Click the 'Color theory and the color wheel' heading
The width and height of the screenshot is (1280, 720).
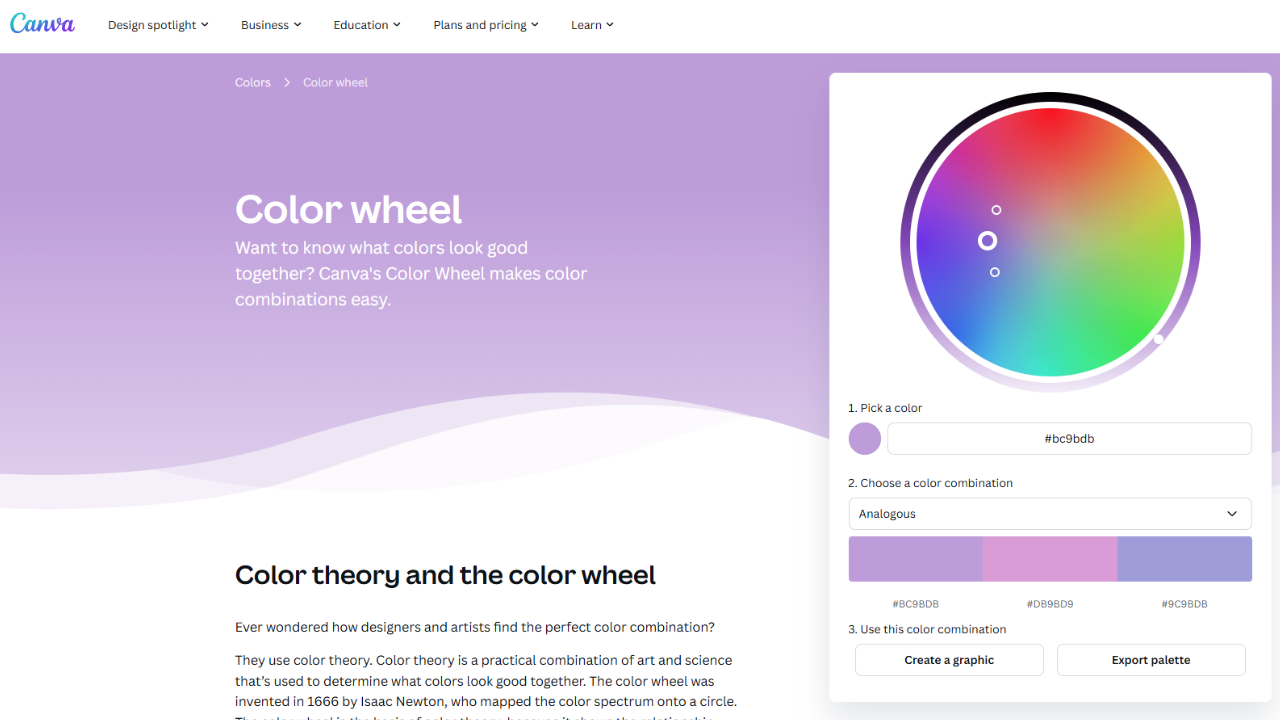tap(445, 576)
